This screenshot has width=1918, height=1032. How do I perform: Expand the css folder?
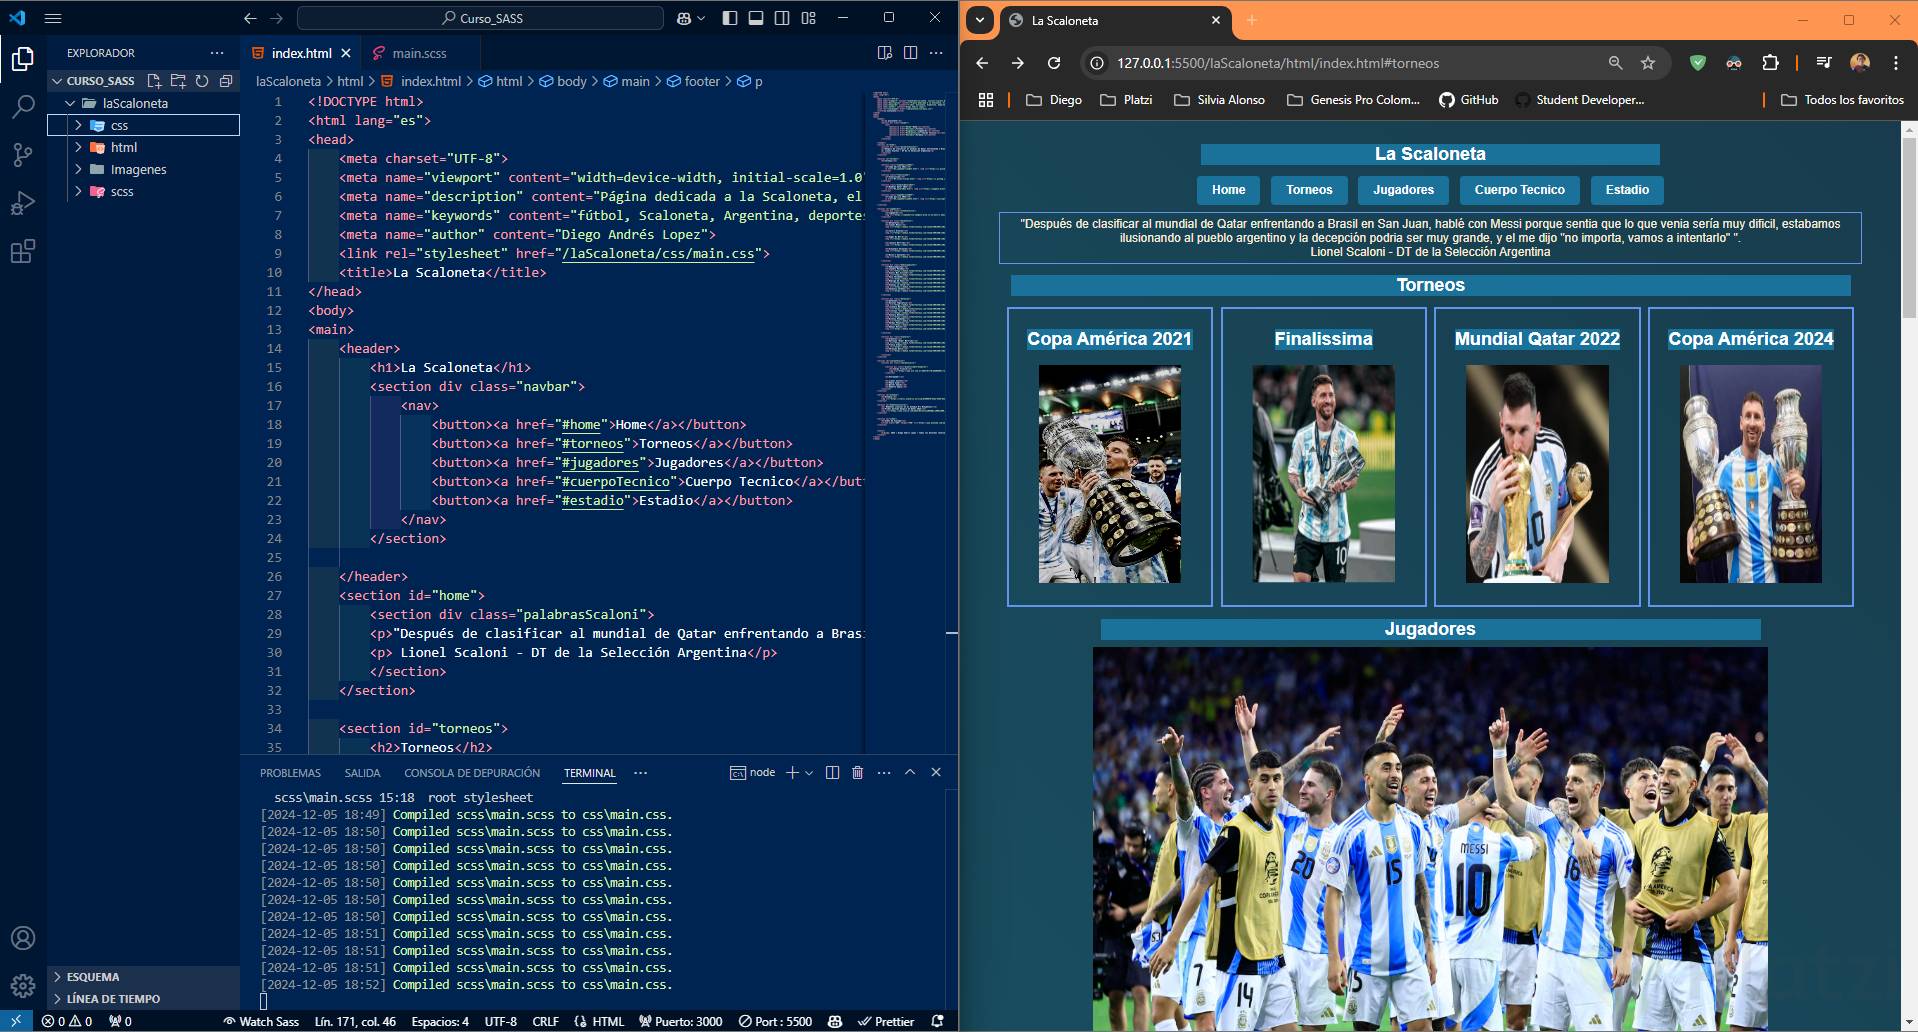(119, 125)
